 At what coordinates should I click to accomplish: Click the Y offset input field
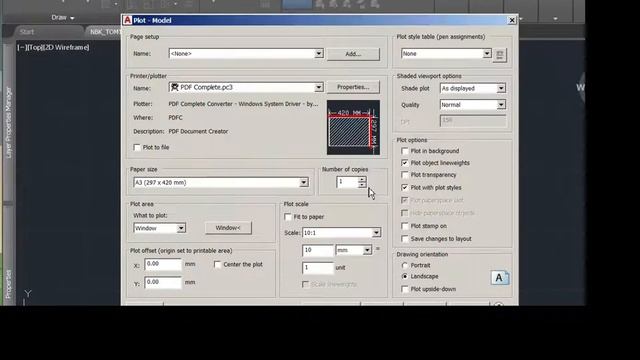pos(163,282)
